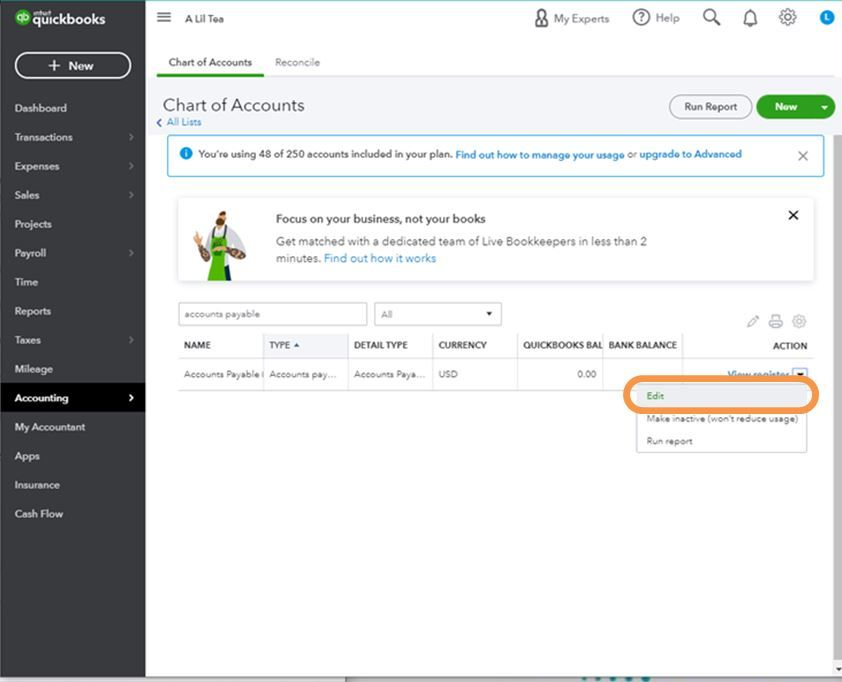Open Dashboard from sidebar
Screen dimensions: 842x682
pyautogui.click(x=41, y=108)
